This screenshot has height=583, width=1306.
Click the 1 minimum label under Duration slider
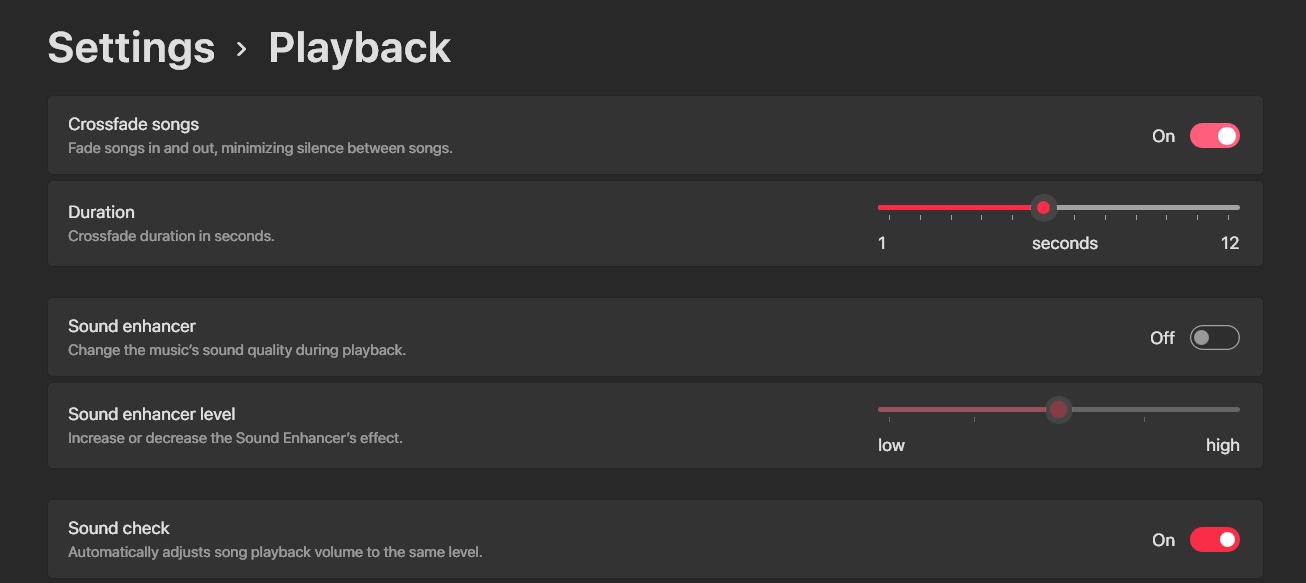click(x=882, y=243)
